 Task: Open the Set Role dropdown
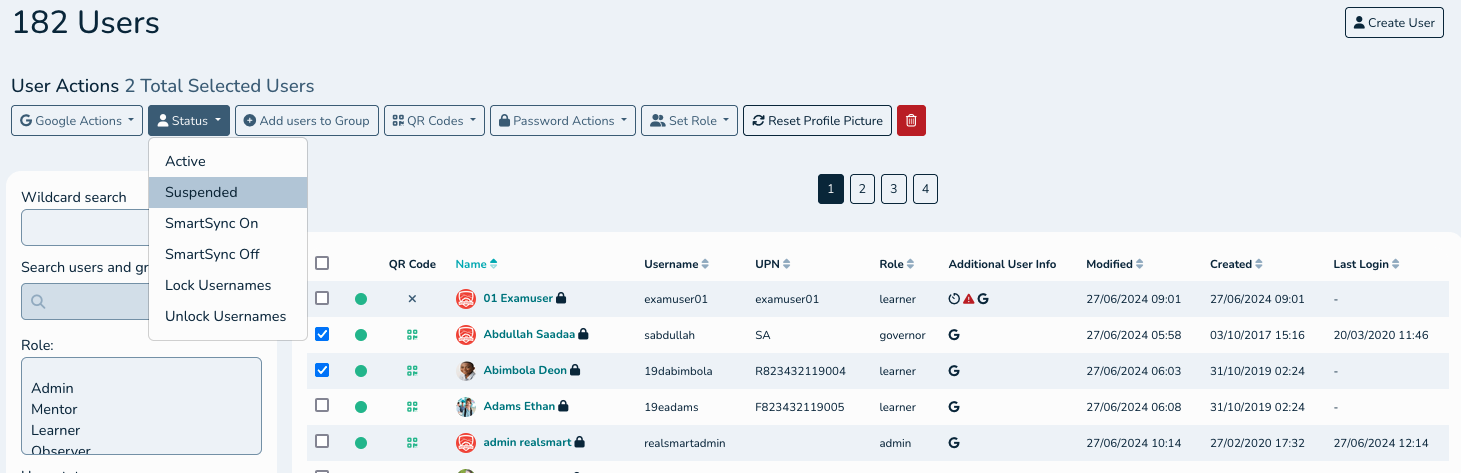[689, 121]
